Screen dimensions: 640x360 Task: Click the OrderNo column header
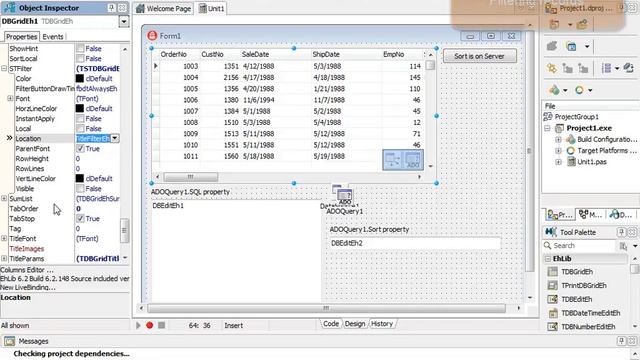point(180,54)
